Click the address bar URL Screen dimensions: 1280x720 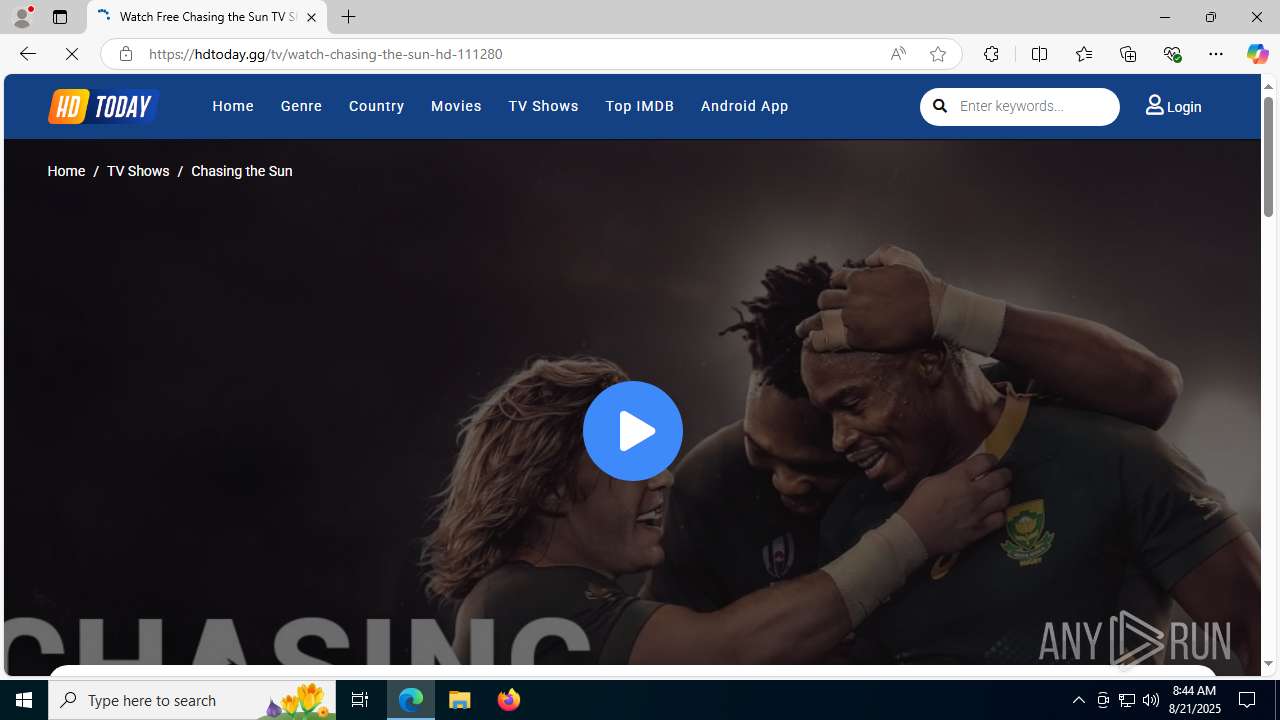pyautogui.click(x=325, y=54)
